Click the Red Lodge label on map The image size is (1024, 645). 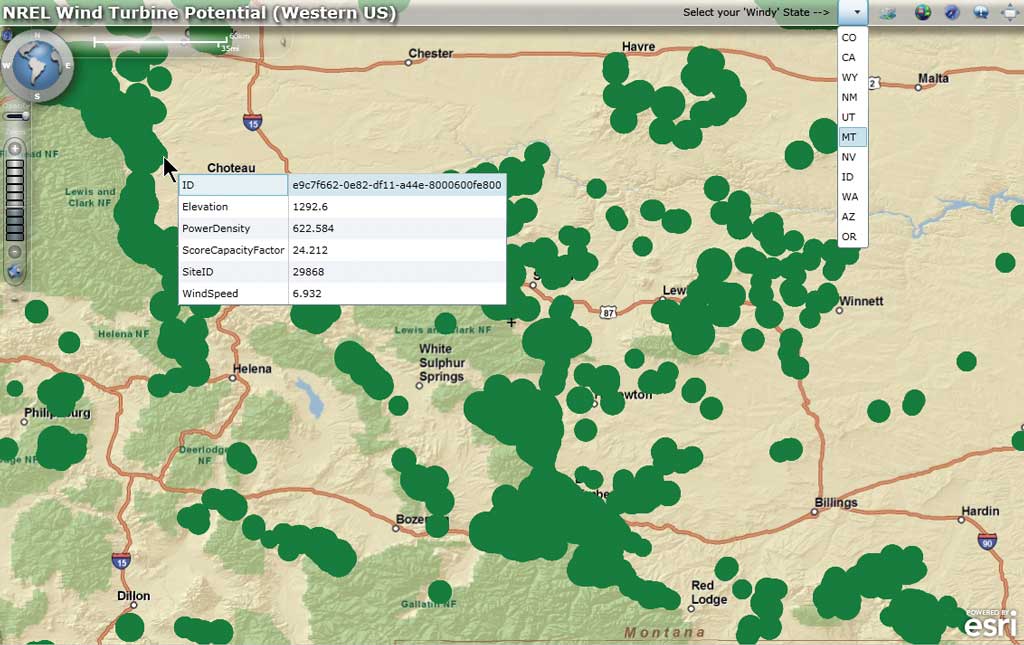709,593
